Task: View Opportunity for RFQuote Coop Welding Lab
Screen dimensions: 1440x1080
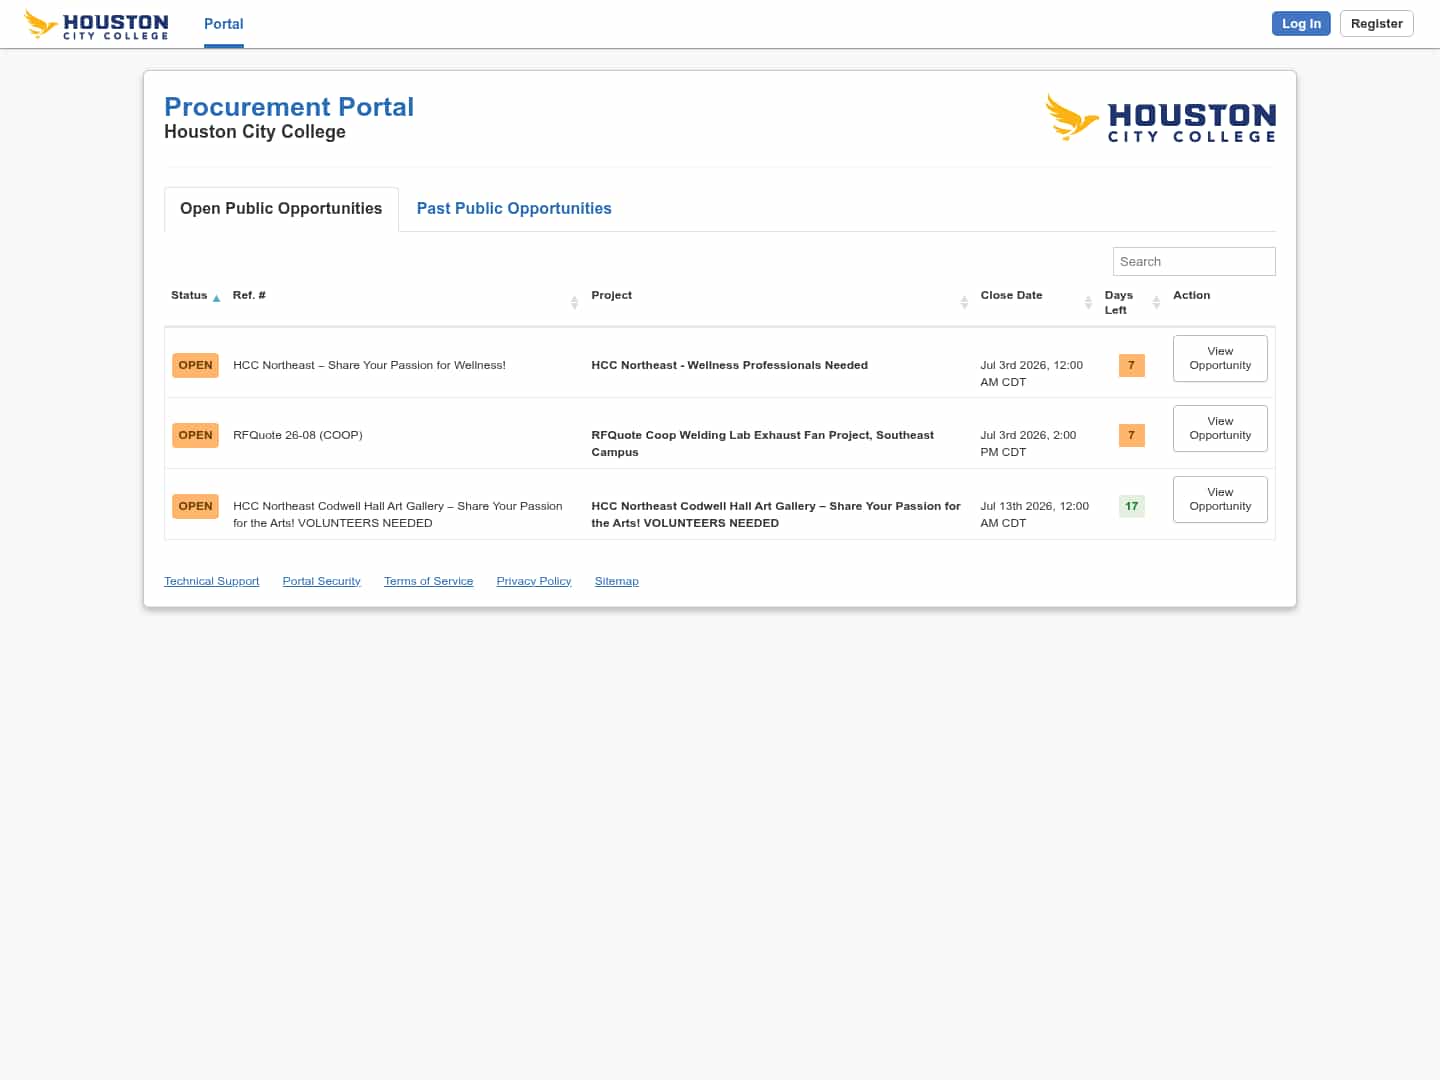Action: pos(1220,428)
